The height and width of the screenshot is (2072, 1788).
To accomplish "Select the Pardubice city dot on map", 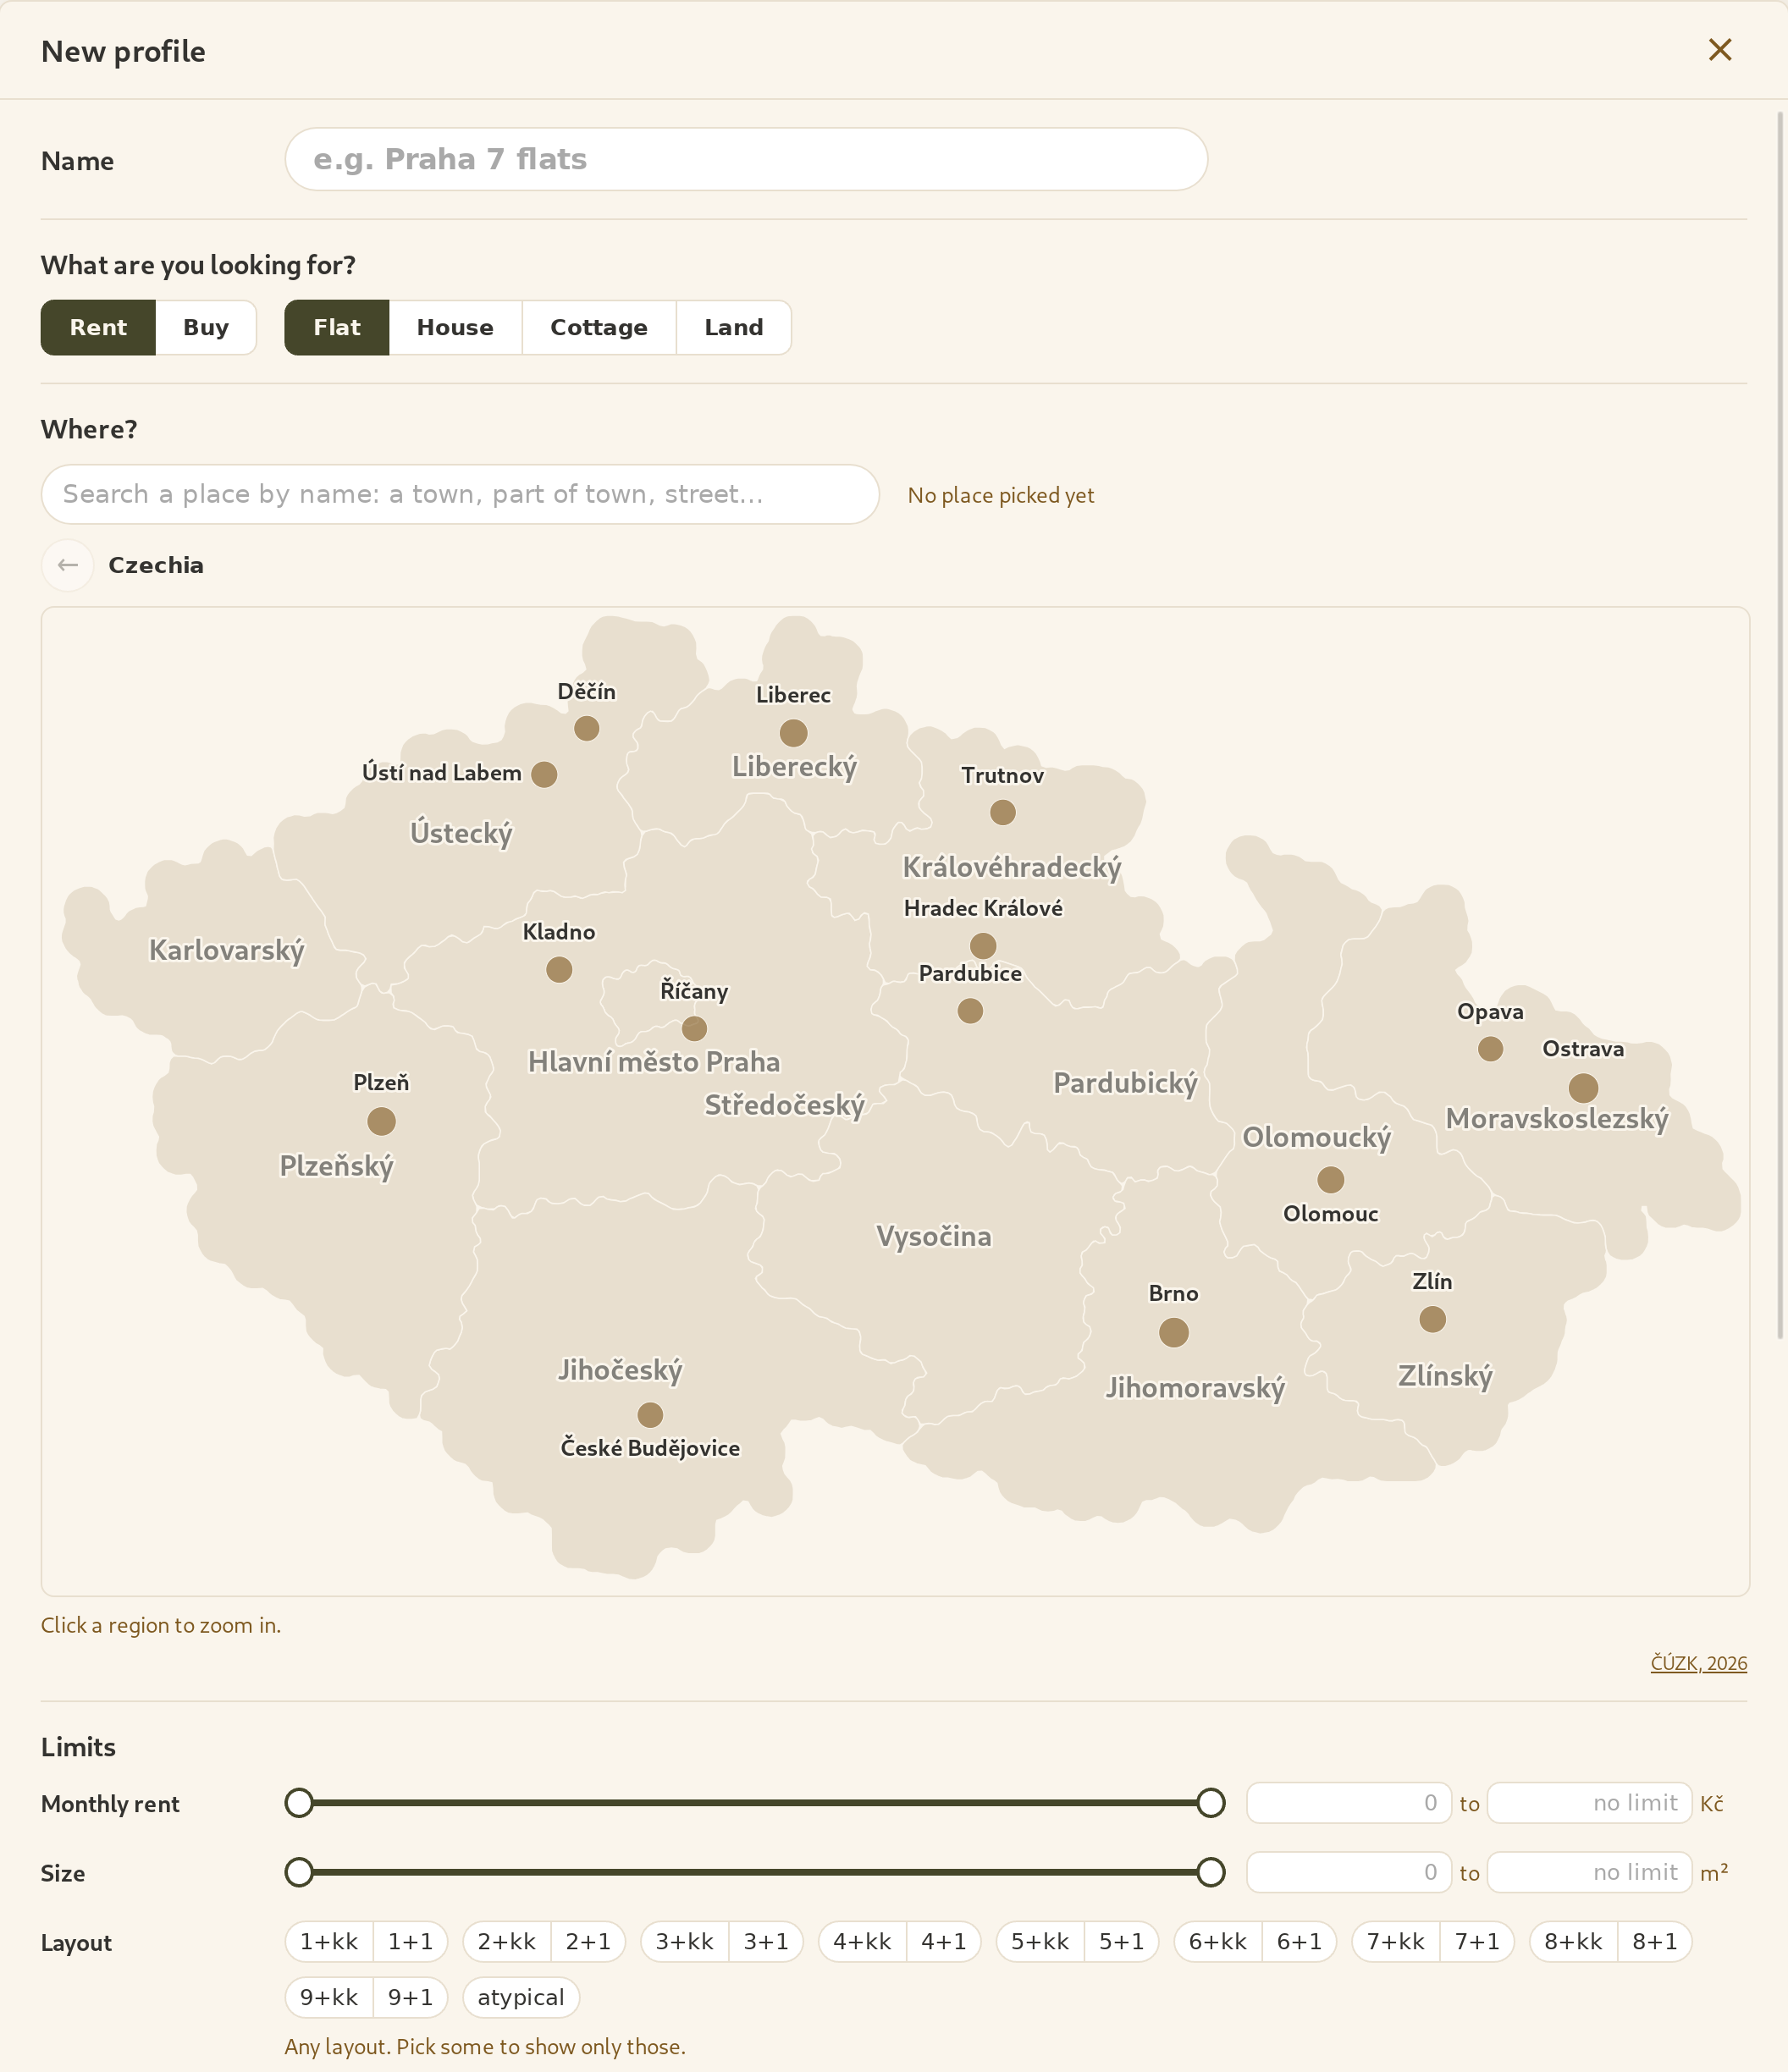I will click(970, 1011).
